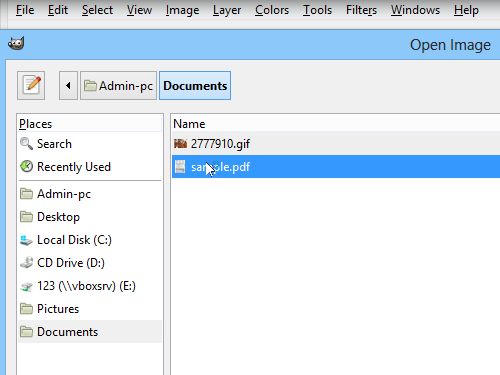Click the Search magnifier icon in Places
Viewport: 500px width, 375px height.
click(x=26, y=144)
